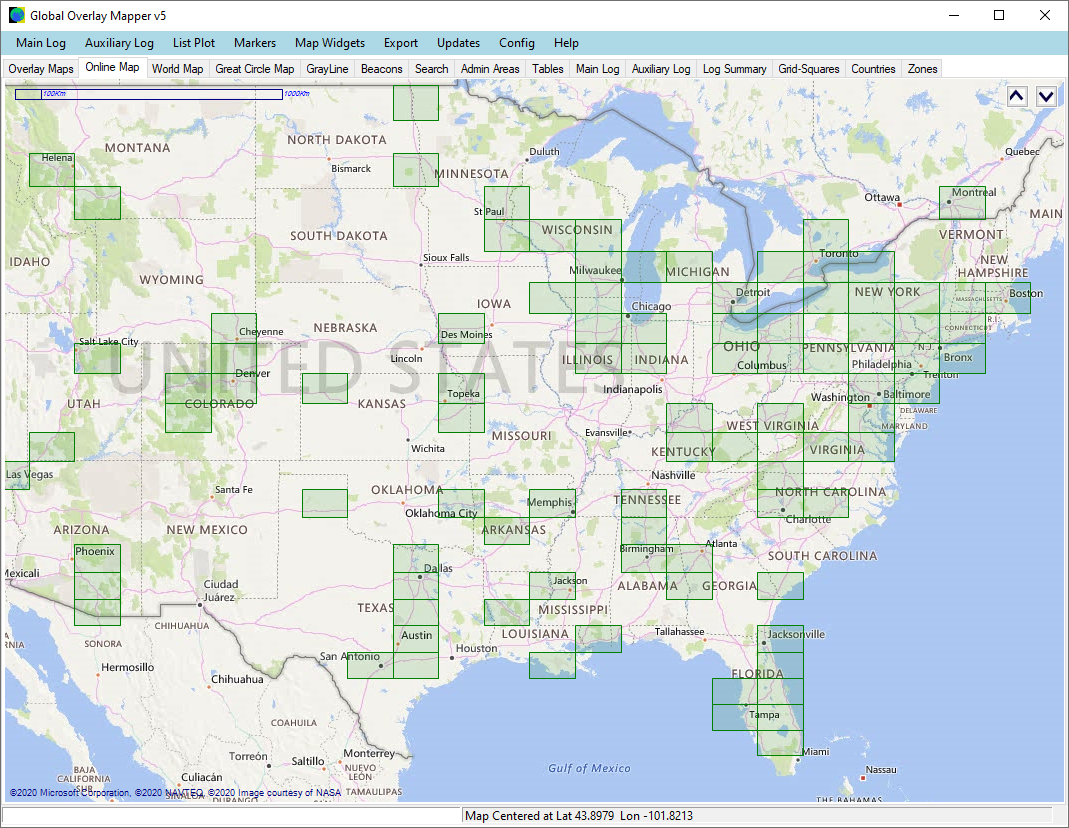The width and height of the screenshot is (1069, 828).
Task: Click the Sioux Falls city label
Action: click(x=446, y=258)
